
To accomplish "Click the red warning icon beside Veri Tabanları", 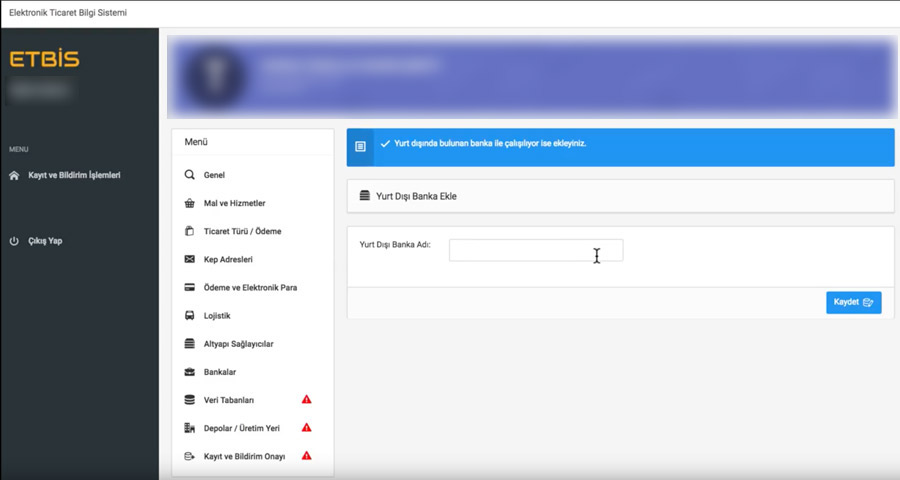I will click(x=307, y=399).
